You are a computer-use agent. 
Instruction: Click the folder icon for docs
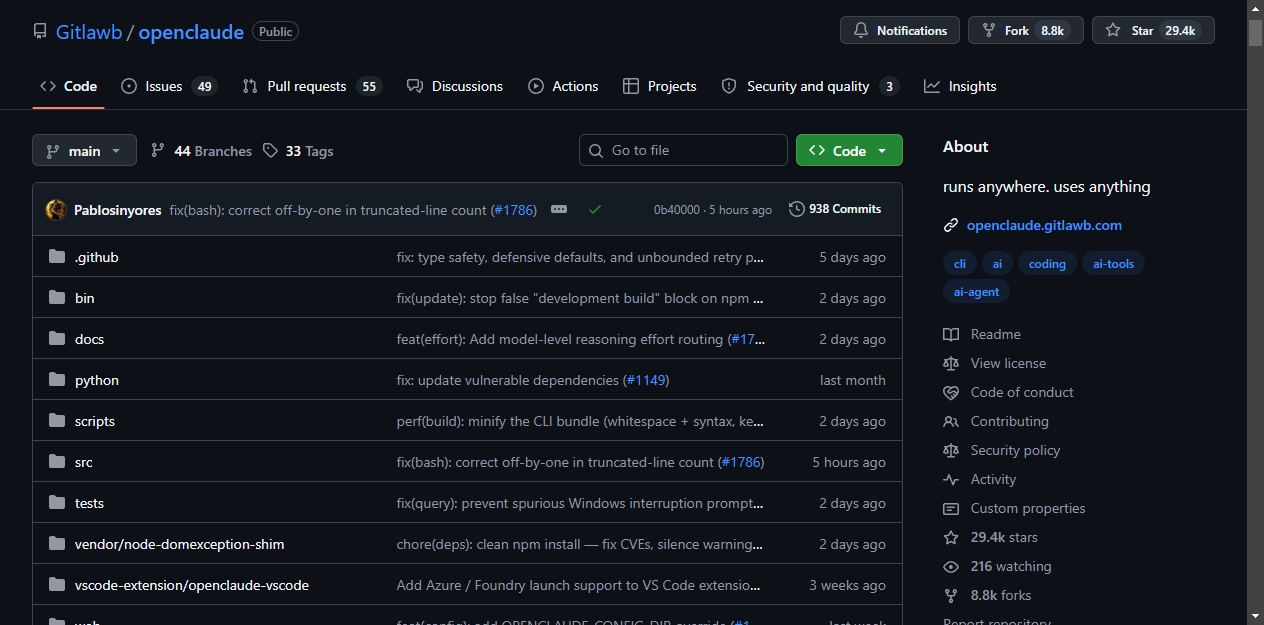(x=57, y=339)
